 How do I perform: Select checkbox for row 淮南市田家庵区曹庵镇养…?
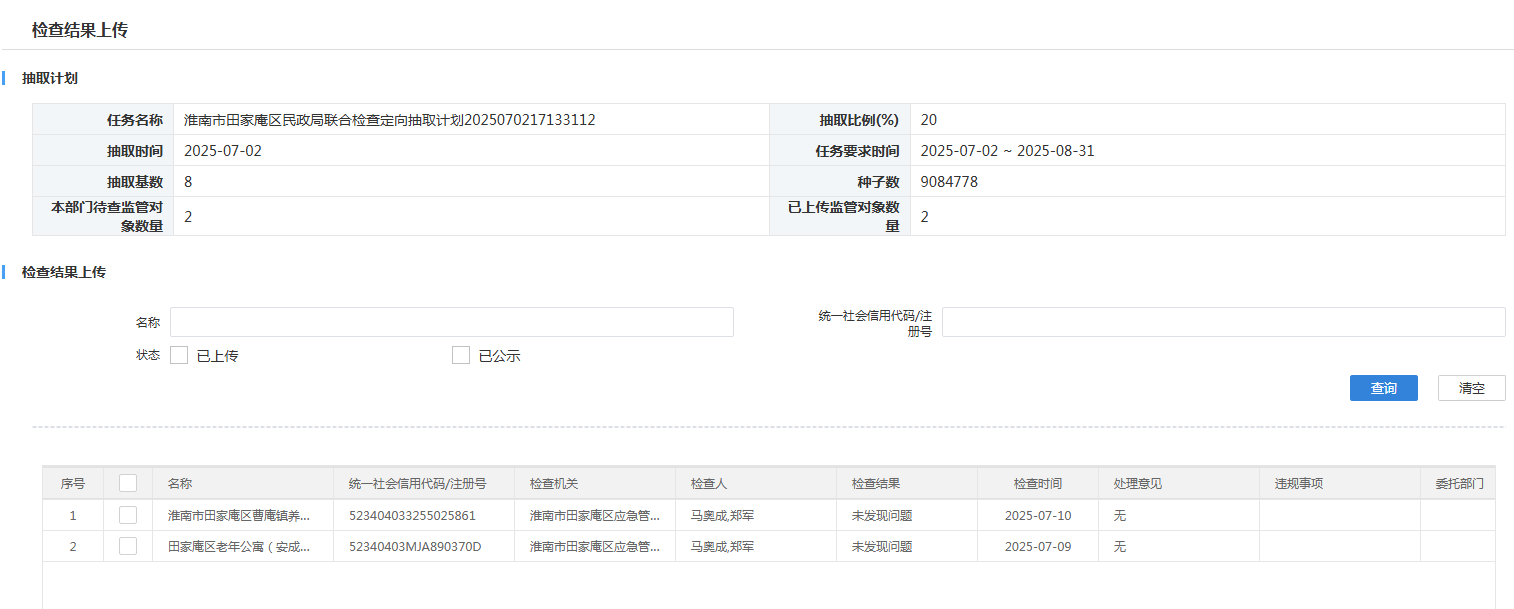(x=128, y=515)
